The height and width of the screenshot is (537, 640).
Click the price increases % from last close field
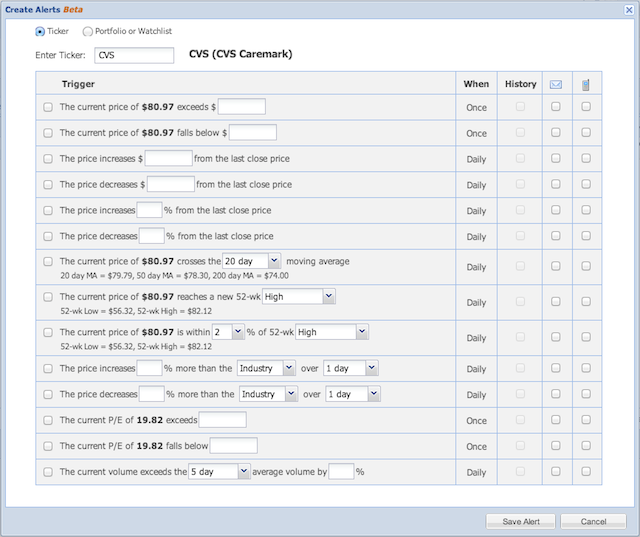click(x=149, y=210)
